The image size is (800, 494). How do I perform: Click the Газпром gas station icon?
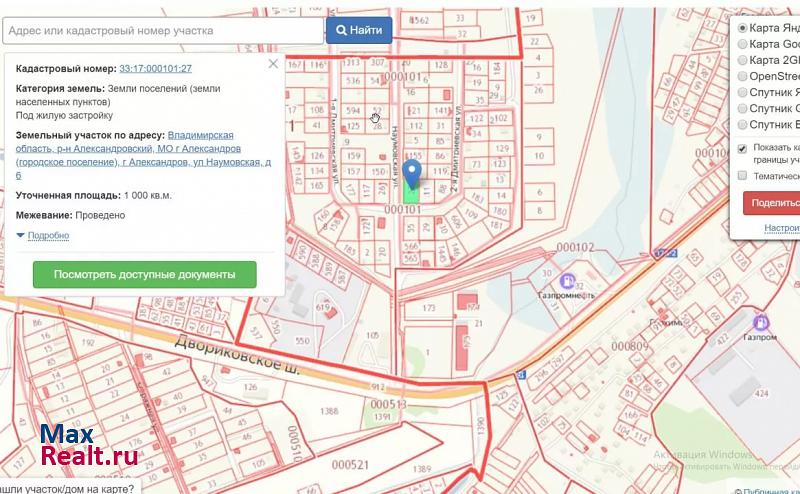(x=760, y=322)
